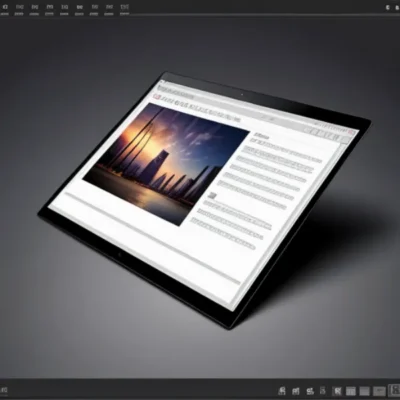The width and height of the screenshot is (400, 400).
Task: Click the small gray icon between tablet text paragraphs
Action: 212,195
